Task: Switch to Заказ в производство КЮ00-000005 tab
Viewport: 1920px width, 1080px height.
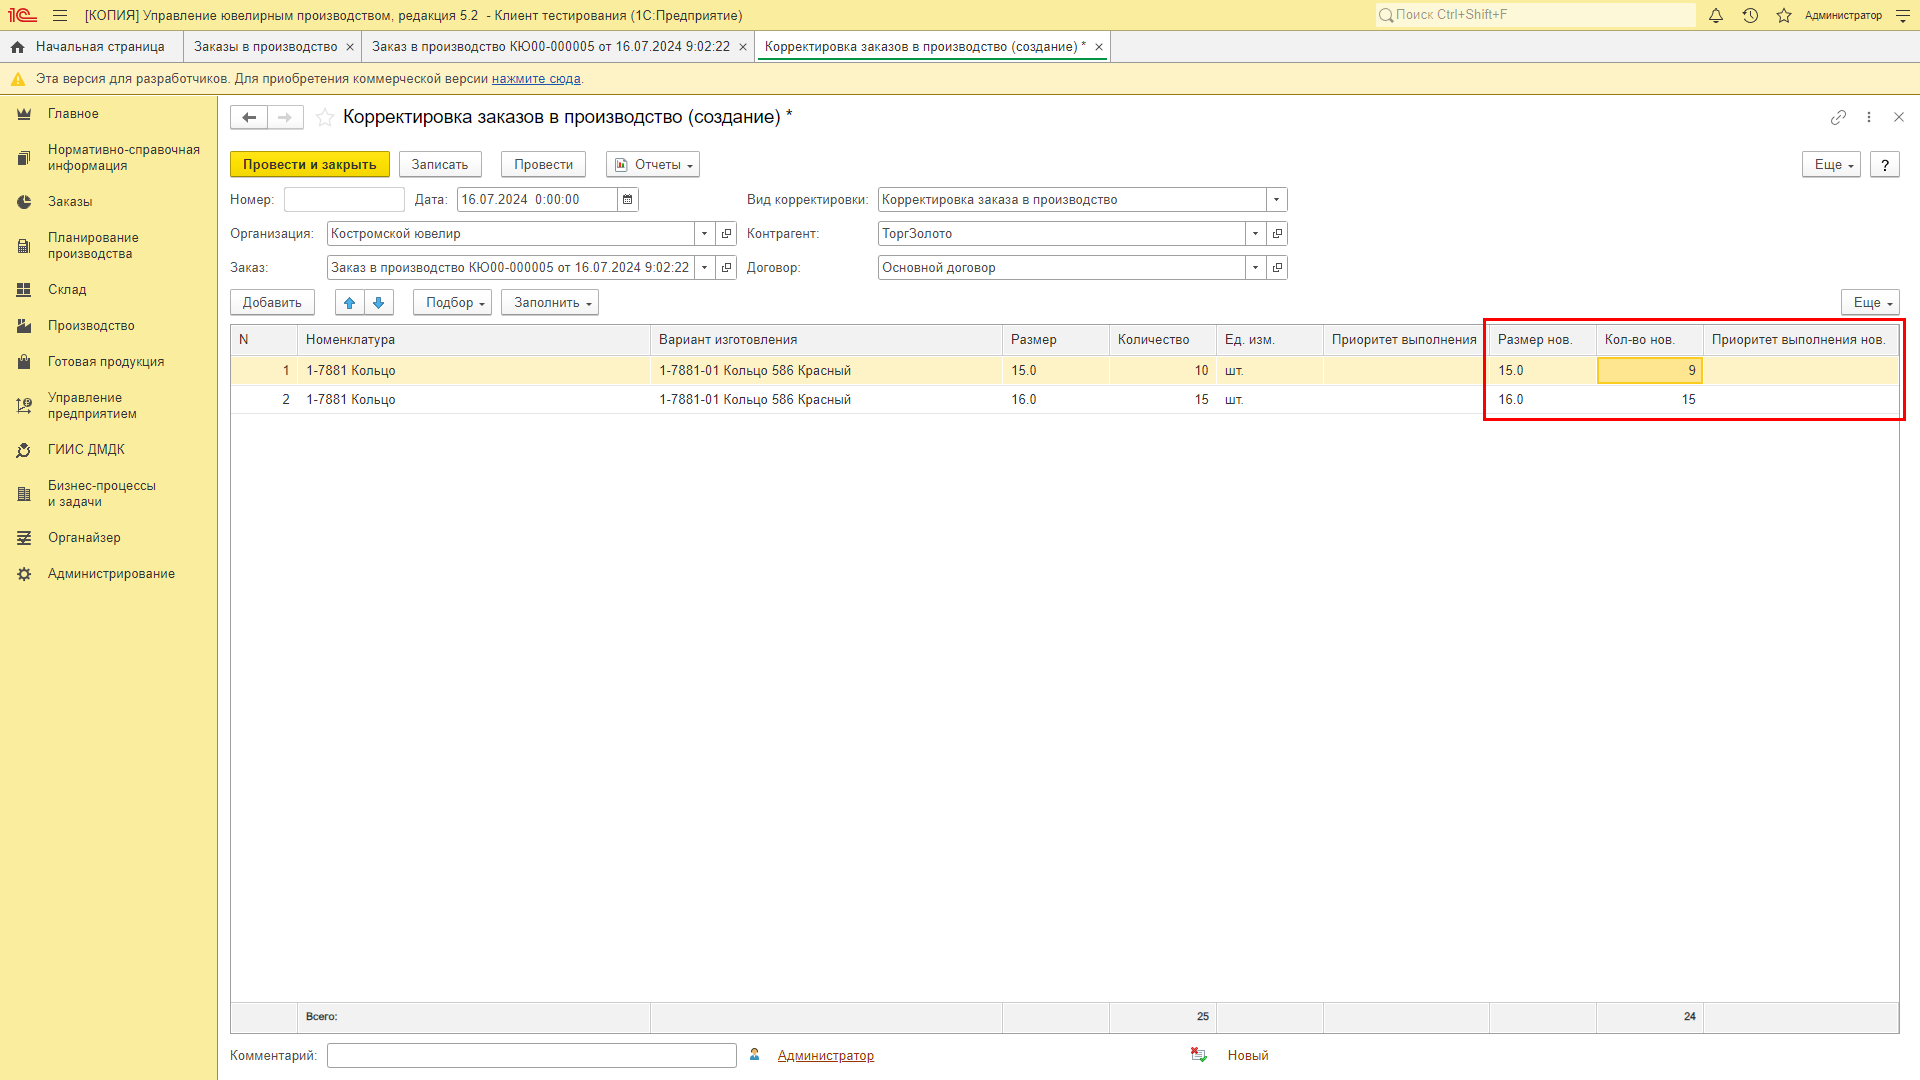Action: (x=551, y=47)
